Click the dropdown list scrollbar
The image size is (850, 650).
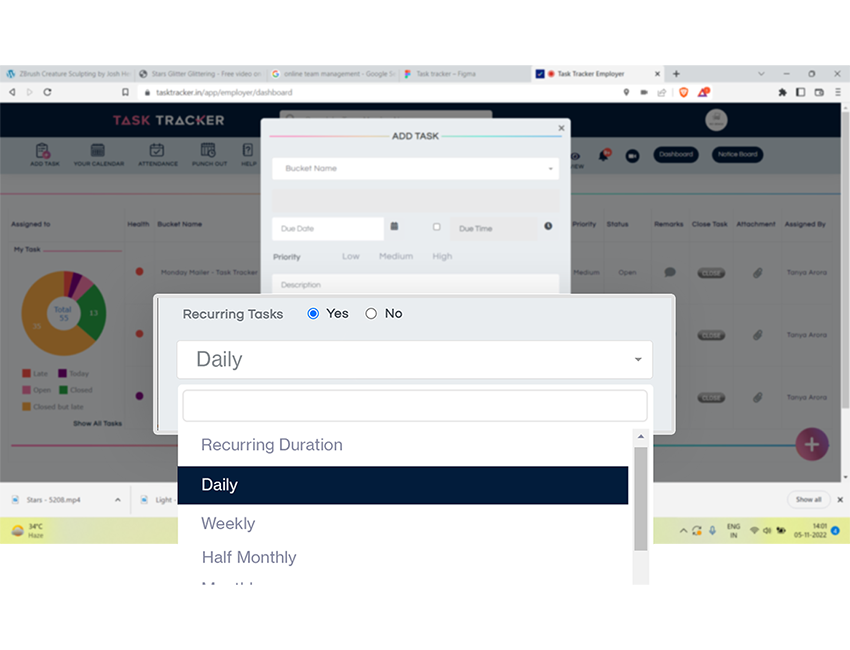point(640,498)
